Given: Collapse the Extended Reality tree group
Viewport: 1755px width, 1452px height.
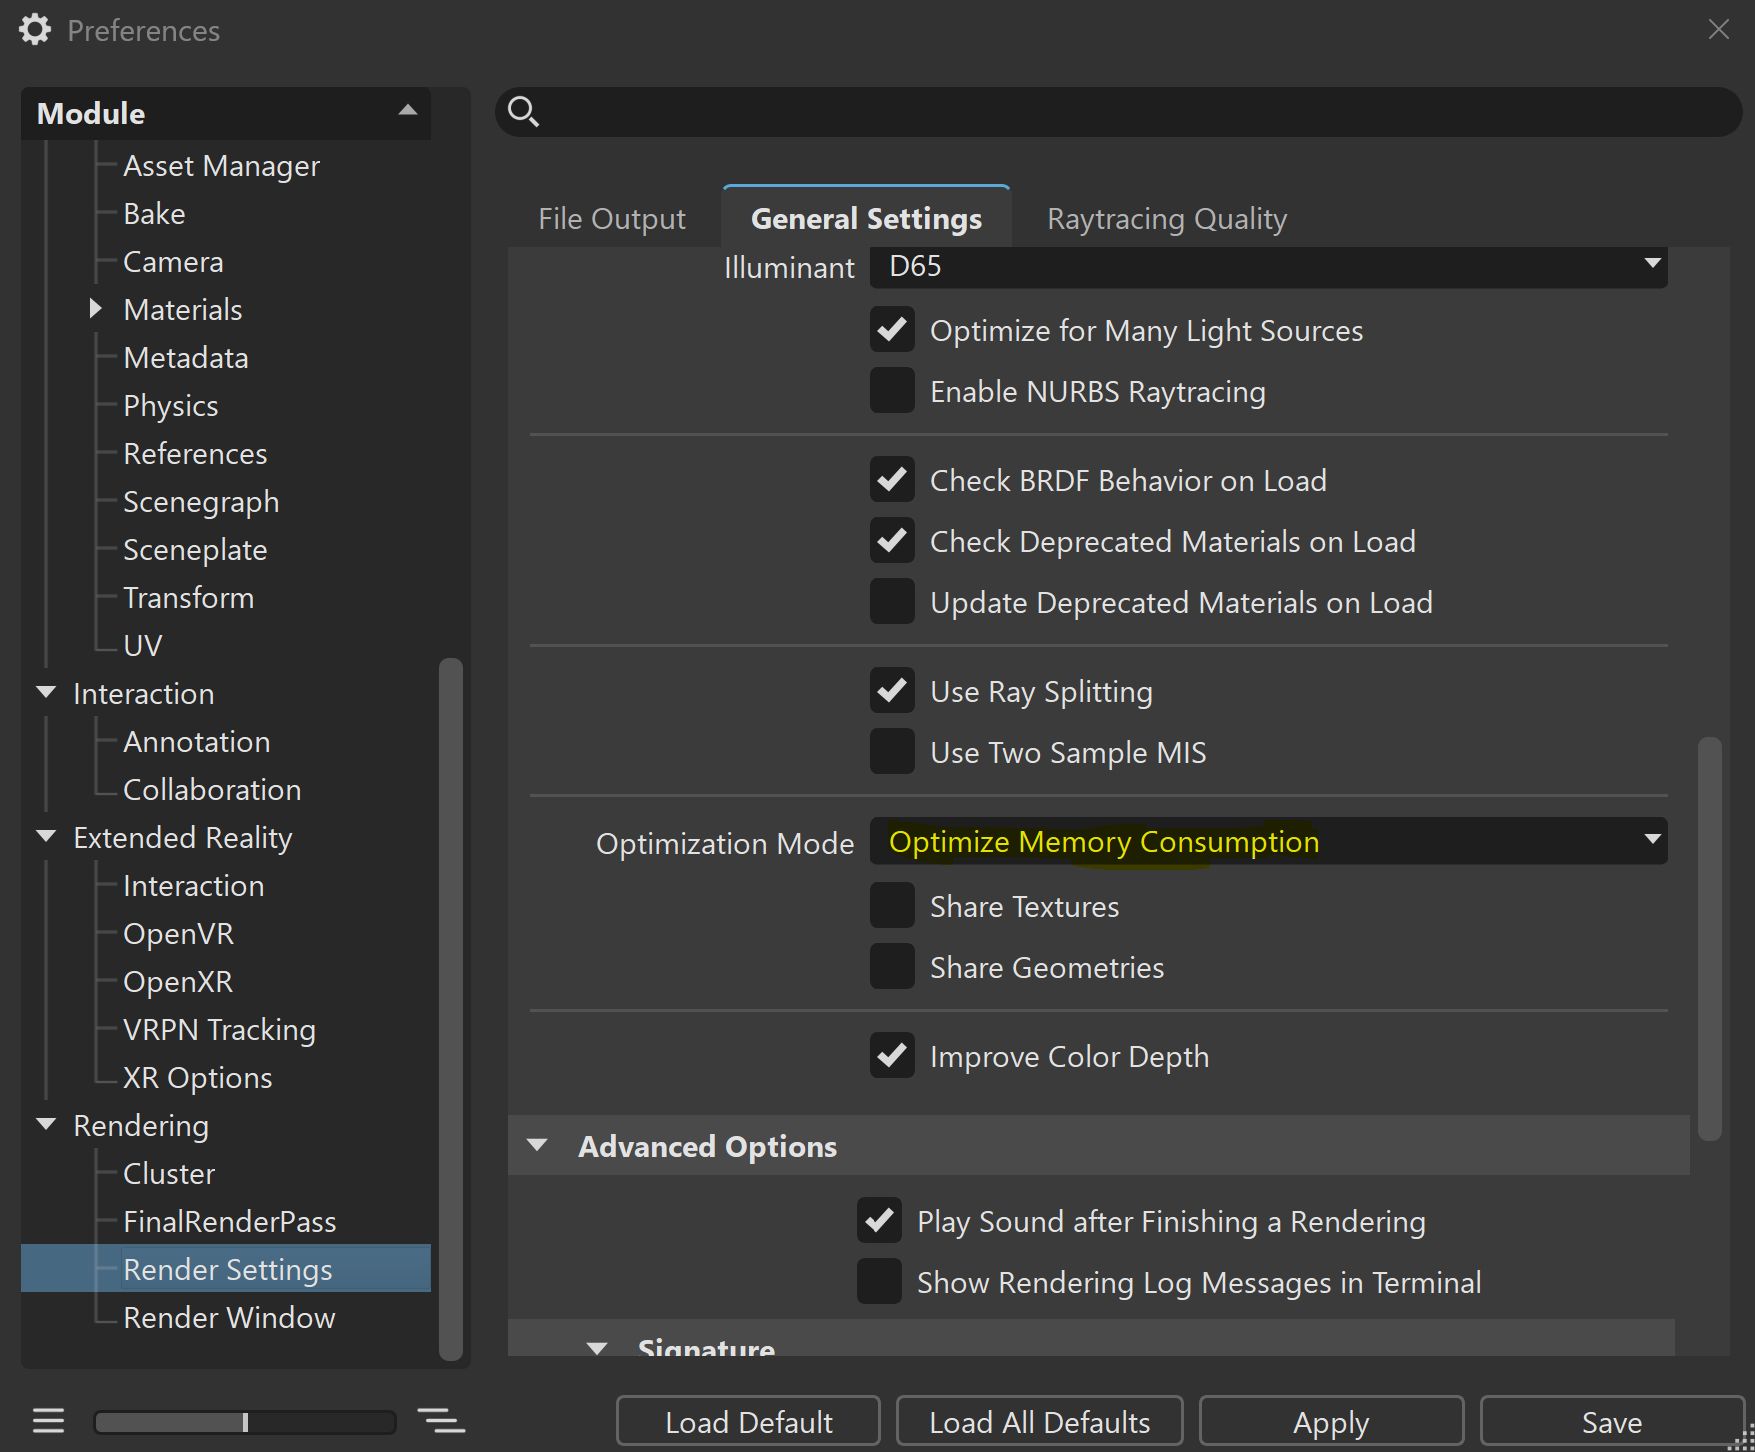Looking at the screenshot, I should tap(46, 836).
